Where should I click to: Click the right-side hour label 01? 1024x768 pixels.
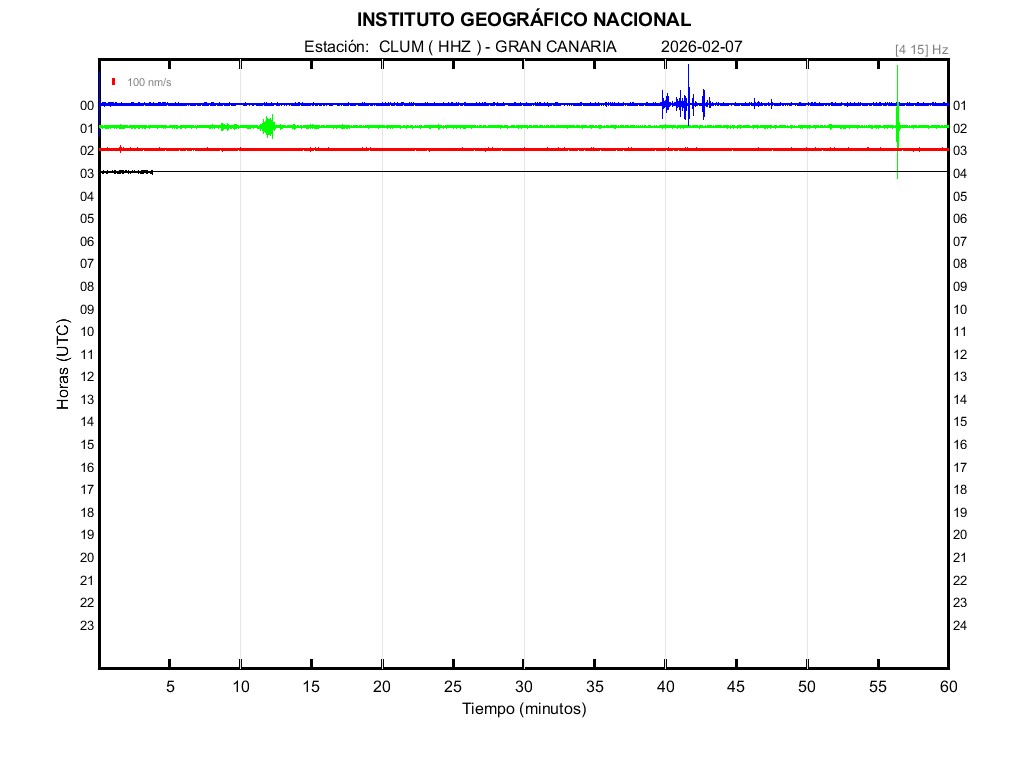click(x=960, y=106)
